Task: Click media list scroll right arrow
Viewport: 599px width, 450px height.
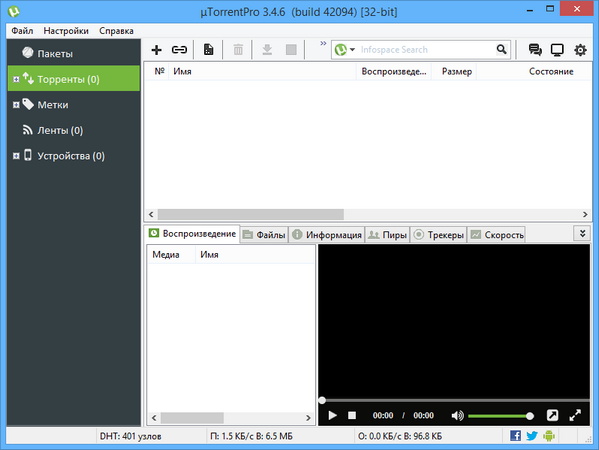Action: point(308,418)
